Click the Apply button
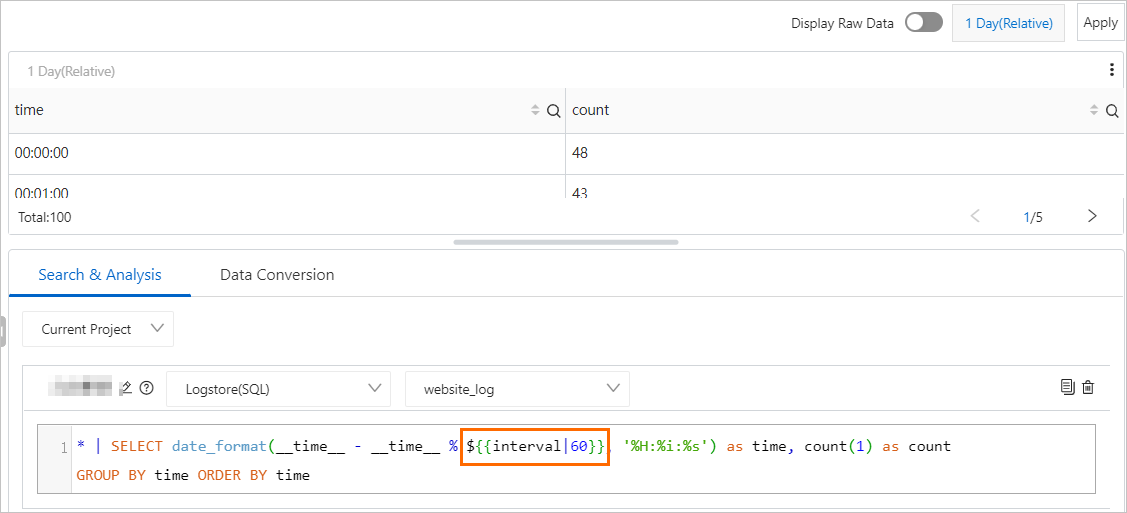 [x=1100, y=22]
